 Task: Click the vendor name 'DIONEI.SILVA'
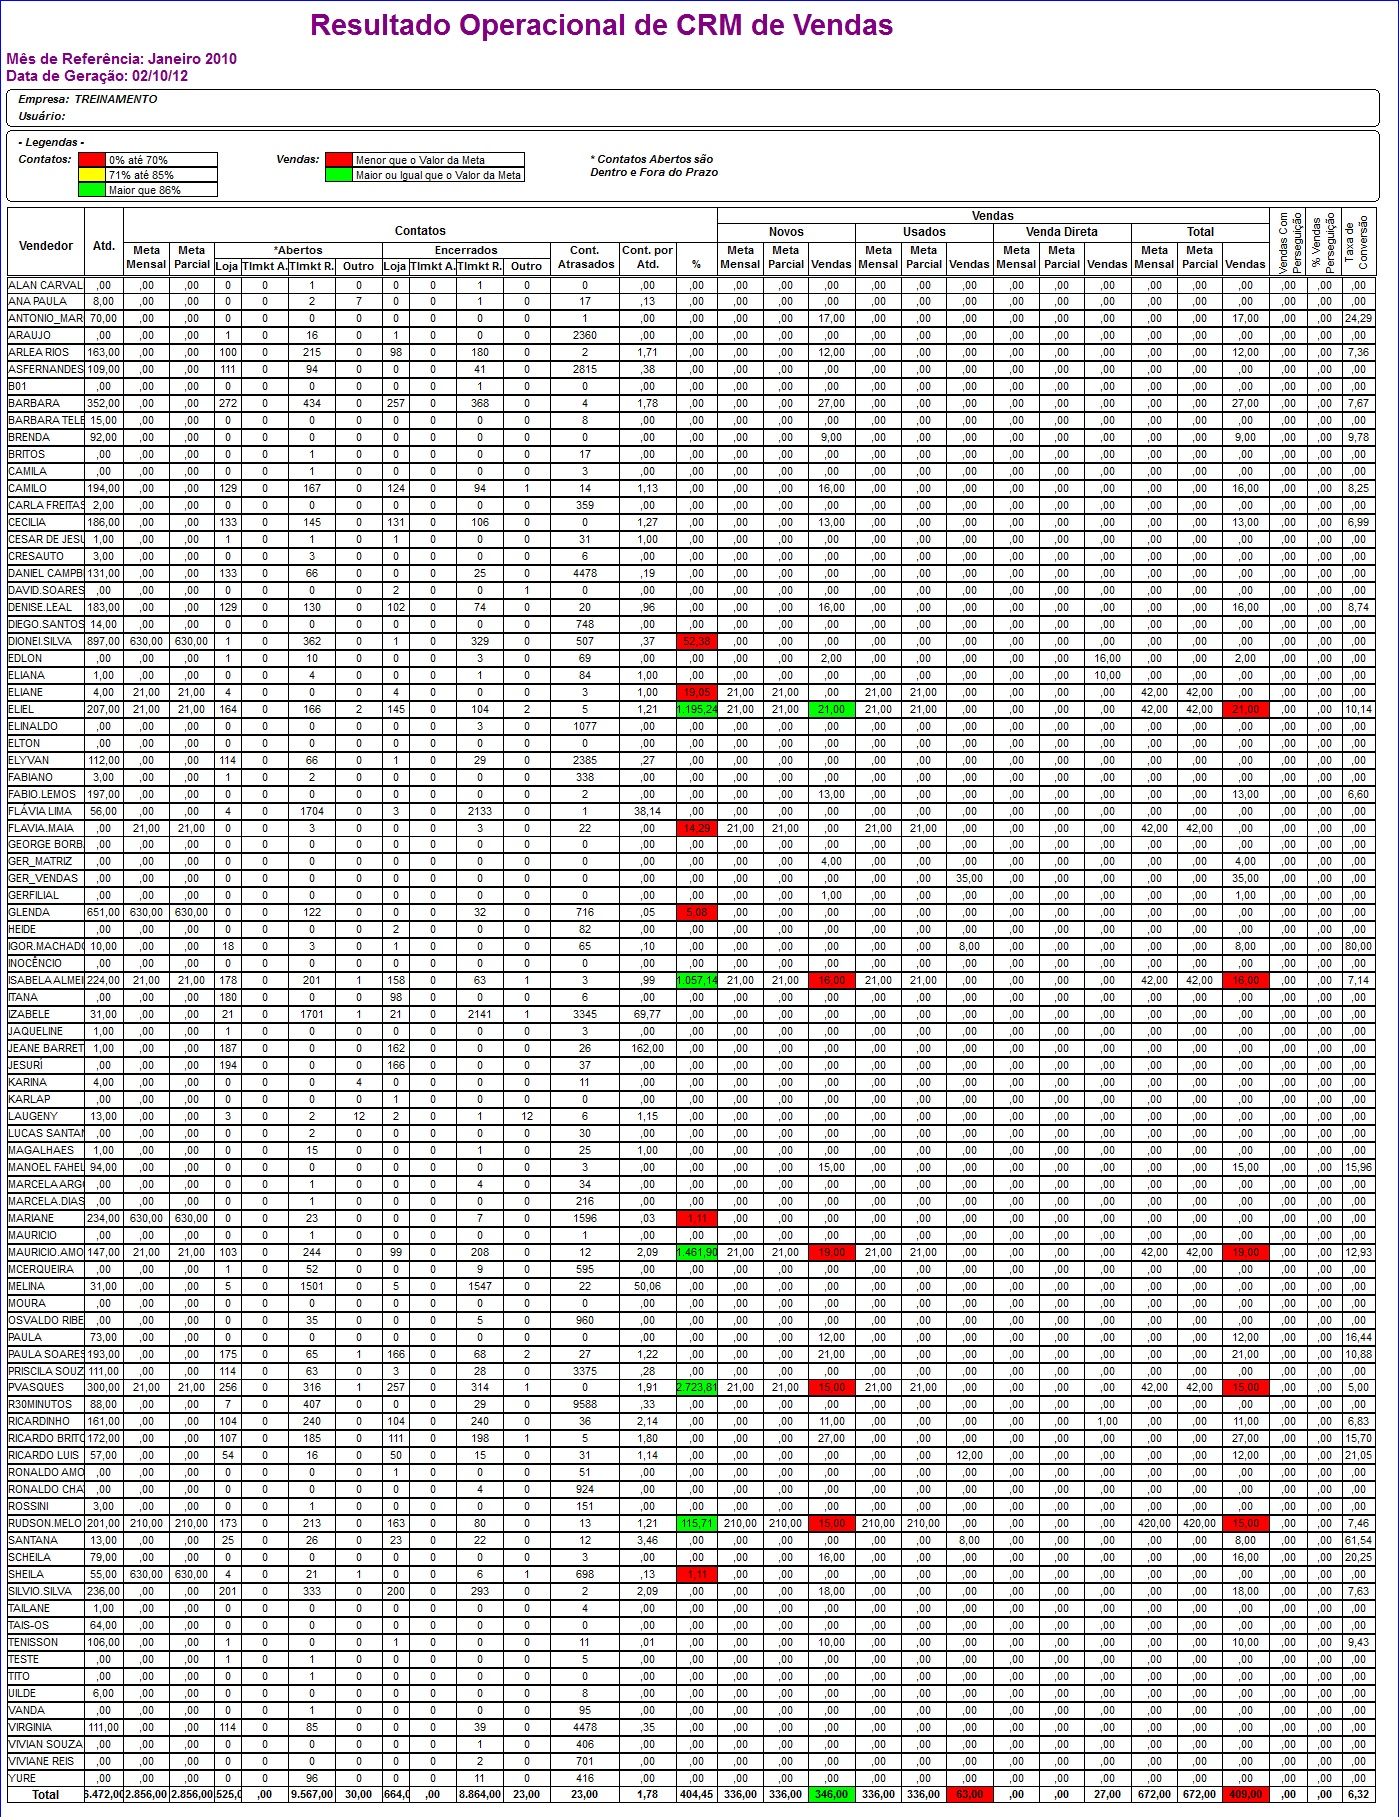coord(40,641)
